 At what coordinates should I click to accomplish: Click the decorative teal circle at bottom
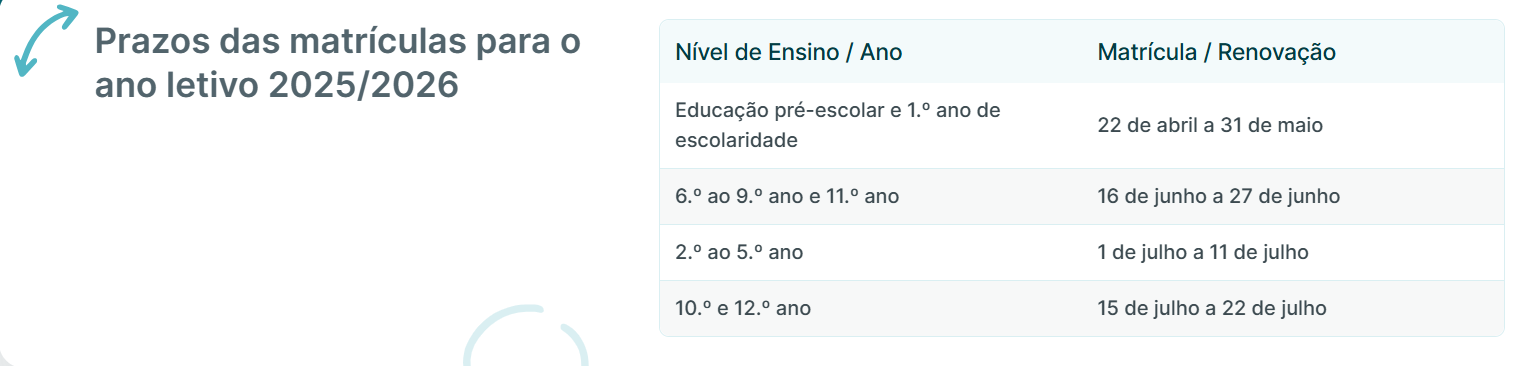tap(525, 335)
